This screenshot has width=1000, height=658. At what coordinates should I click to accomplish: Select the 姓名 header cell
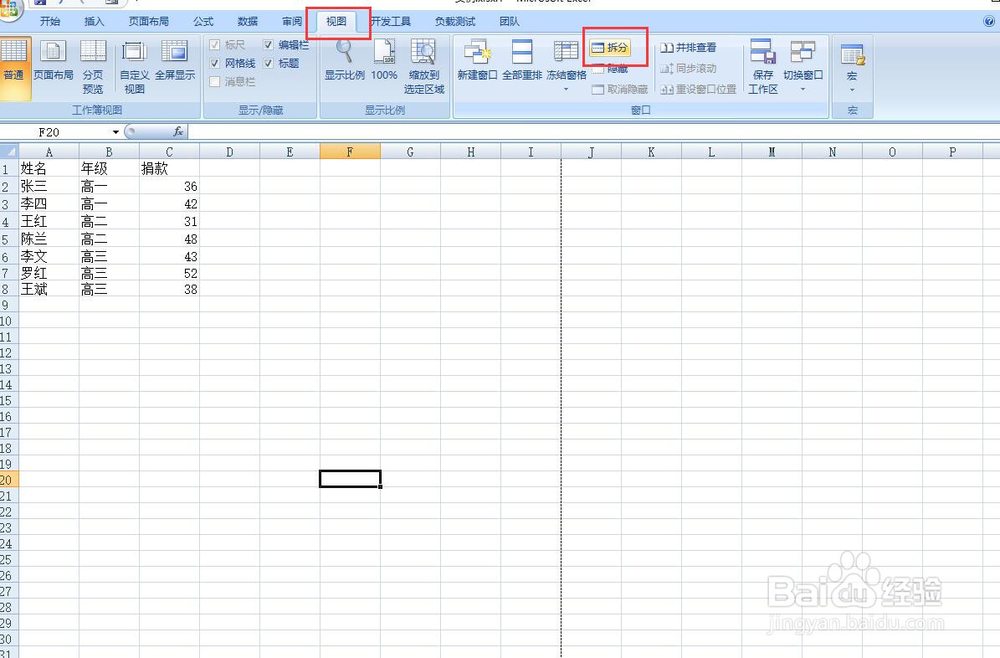click(x=49, y=168)
